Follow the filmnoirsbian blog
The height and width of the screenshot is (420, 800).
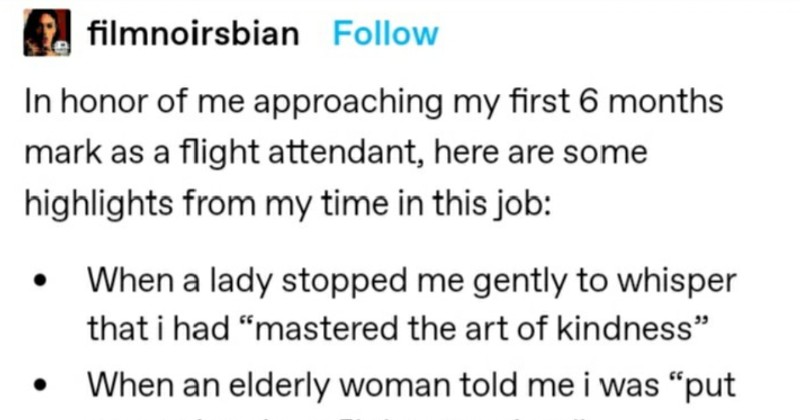pos(385,33)
